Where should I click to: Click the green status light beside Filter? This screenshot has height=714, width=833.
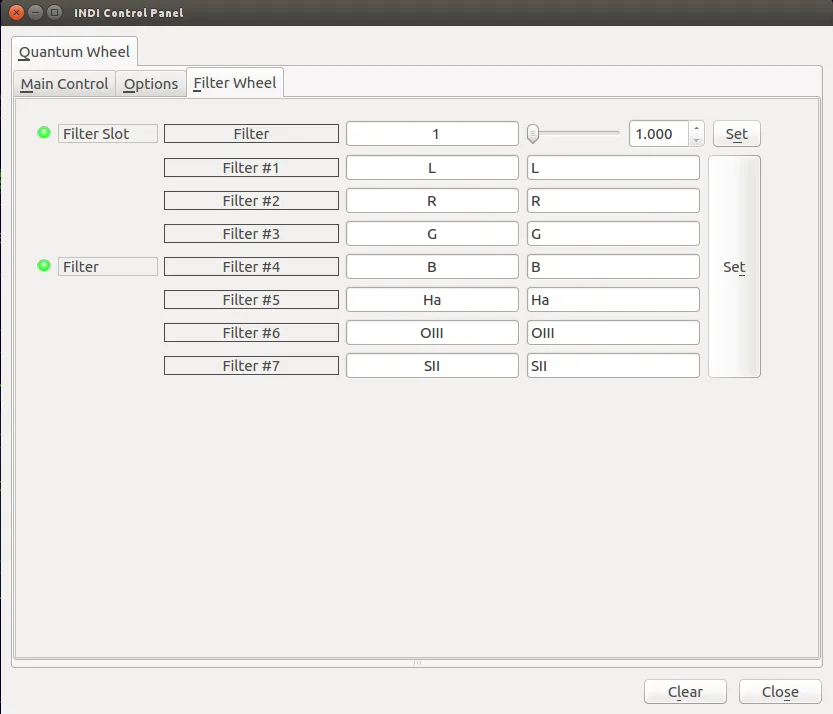coord(44,266)
